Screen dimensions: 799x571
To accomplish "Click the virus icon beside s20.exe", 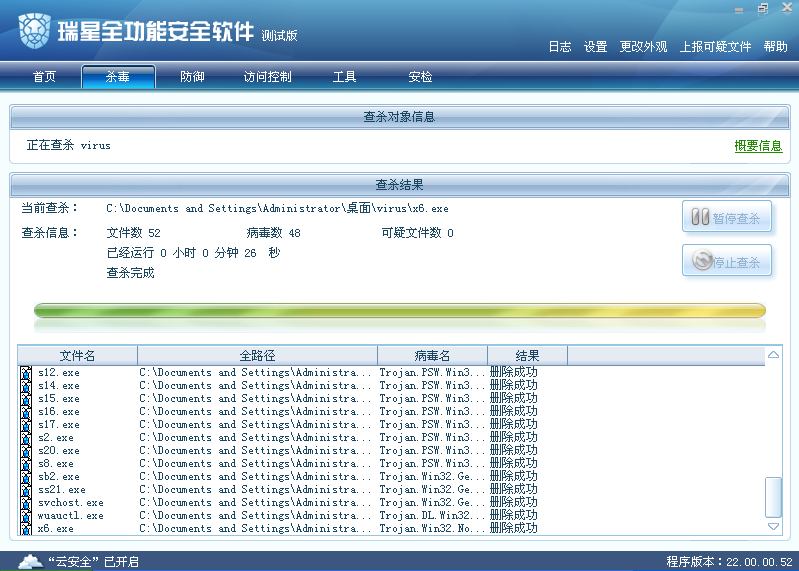I will coord(25,451).
